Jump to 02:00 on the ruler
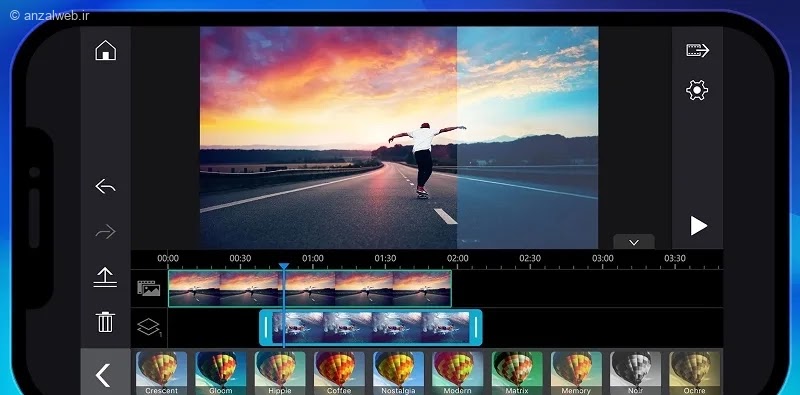Screen dimensions: 800x395 pyautogui.click(x=458, y=258)
